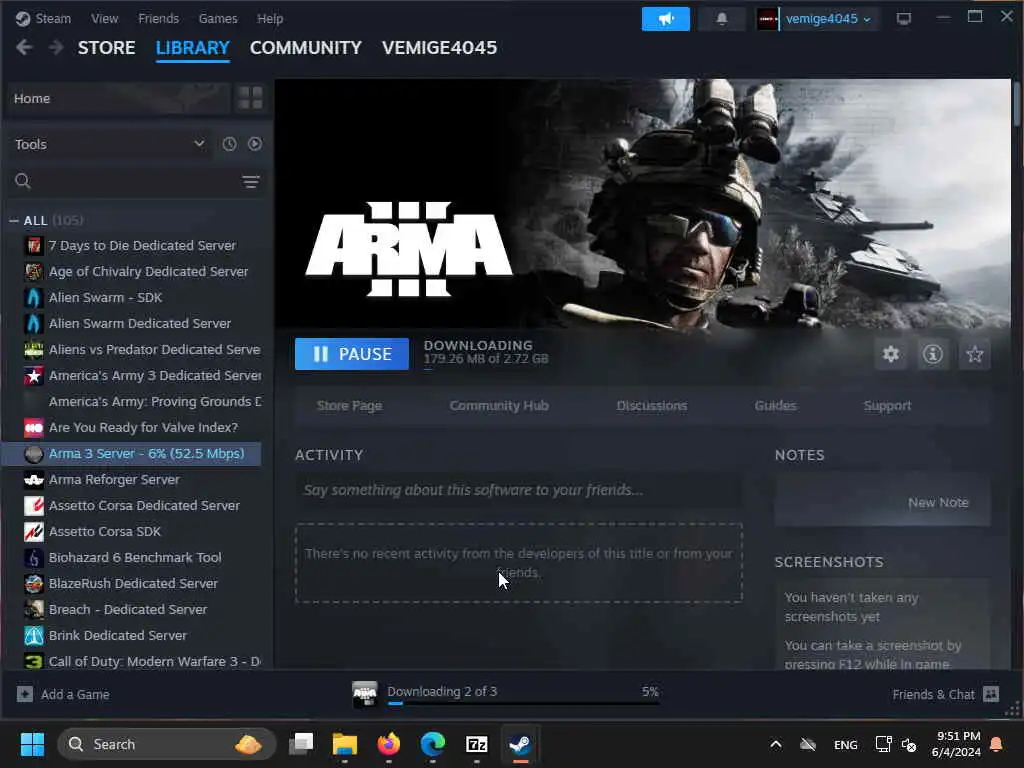The width and height of the screenshot is (1024, 768).
Task: Click the Biohazard 6 Benchmark icon
Action: [x=34, y=558]
